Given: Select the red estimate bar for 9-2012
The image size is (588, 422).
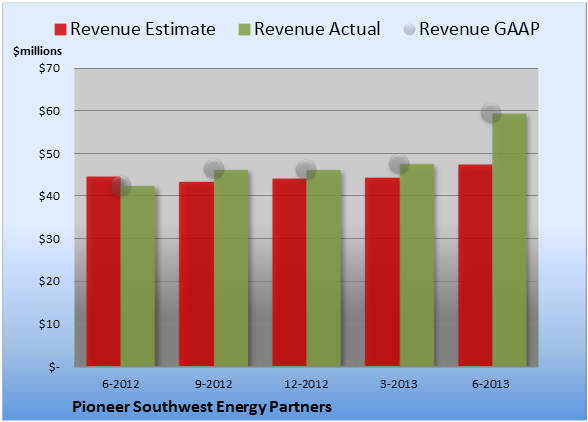Looking at the screenshot, I should [x=196, y=274].
